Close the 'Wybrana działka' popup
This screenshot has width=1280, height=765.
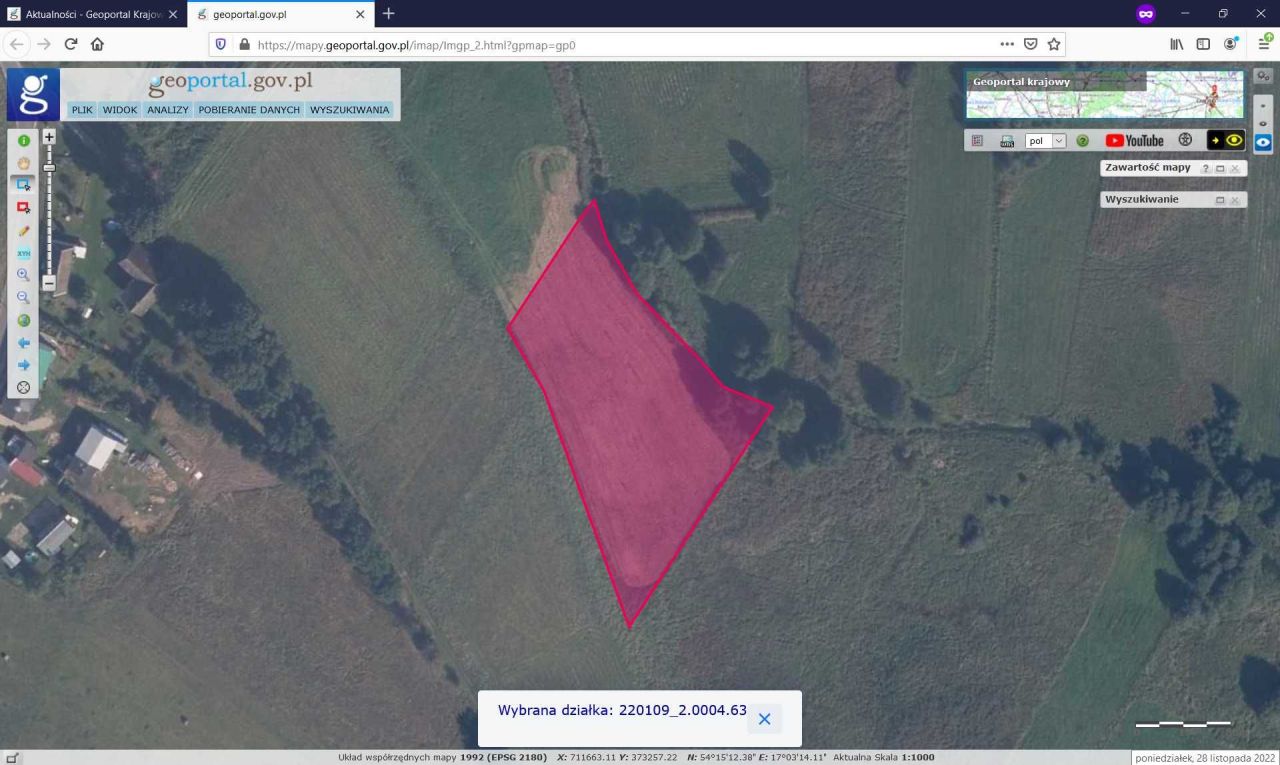pyautogui.click(x=765, y=719)
